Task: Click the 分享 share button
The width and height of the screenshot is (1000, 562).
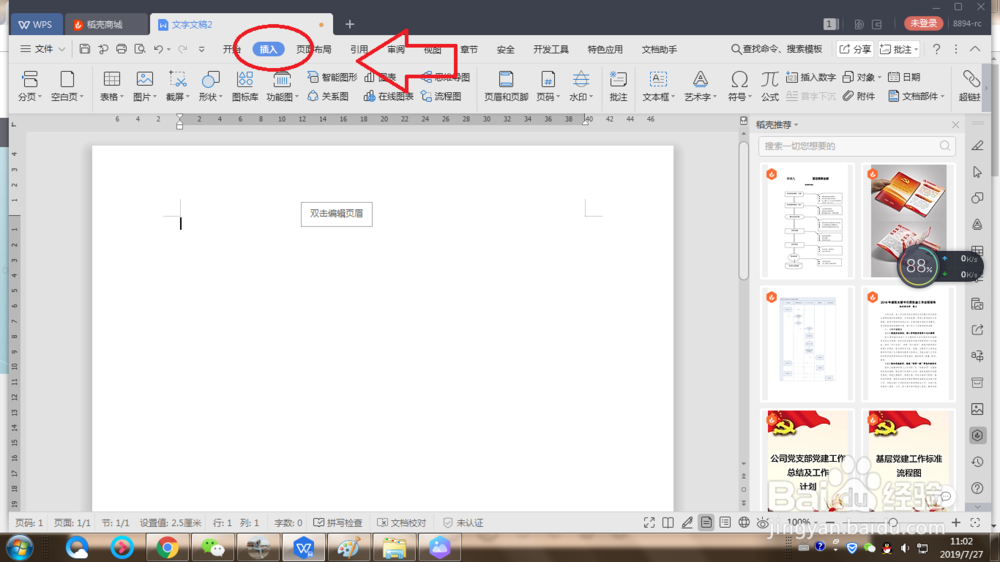Action: (855, 49)
